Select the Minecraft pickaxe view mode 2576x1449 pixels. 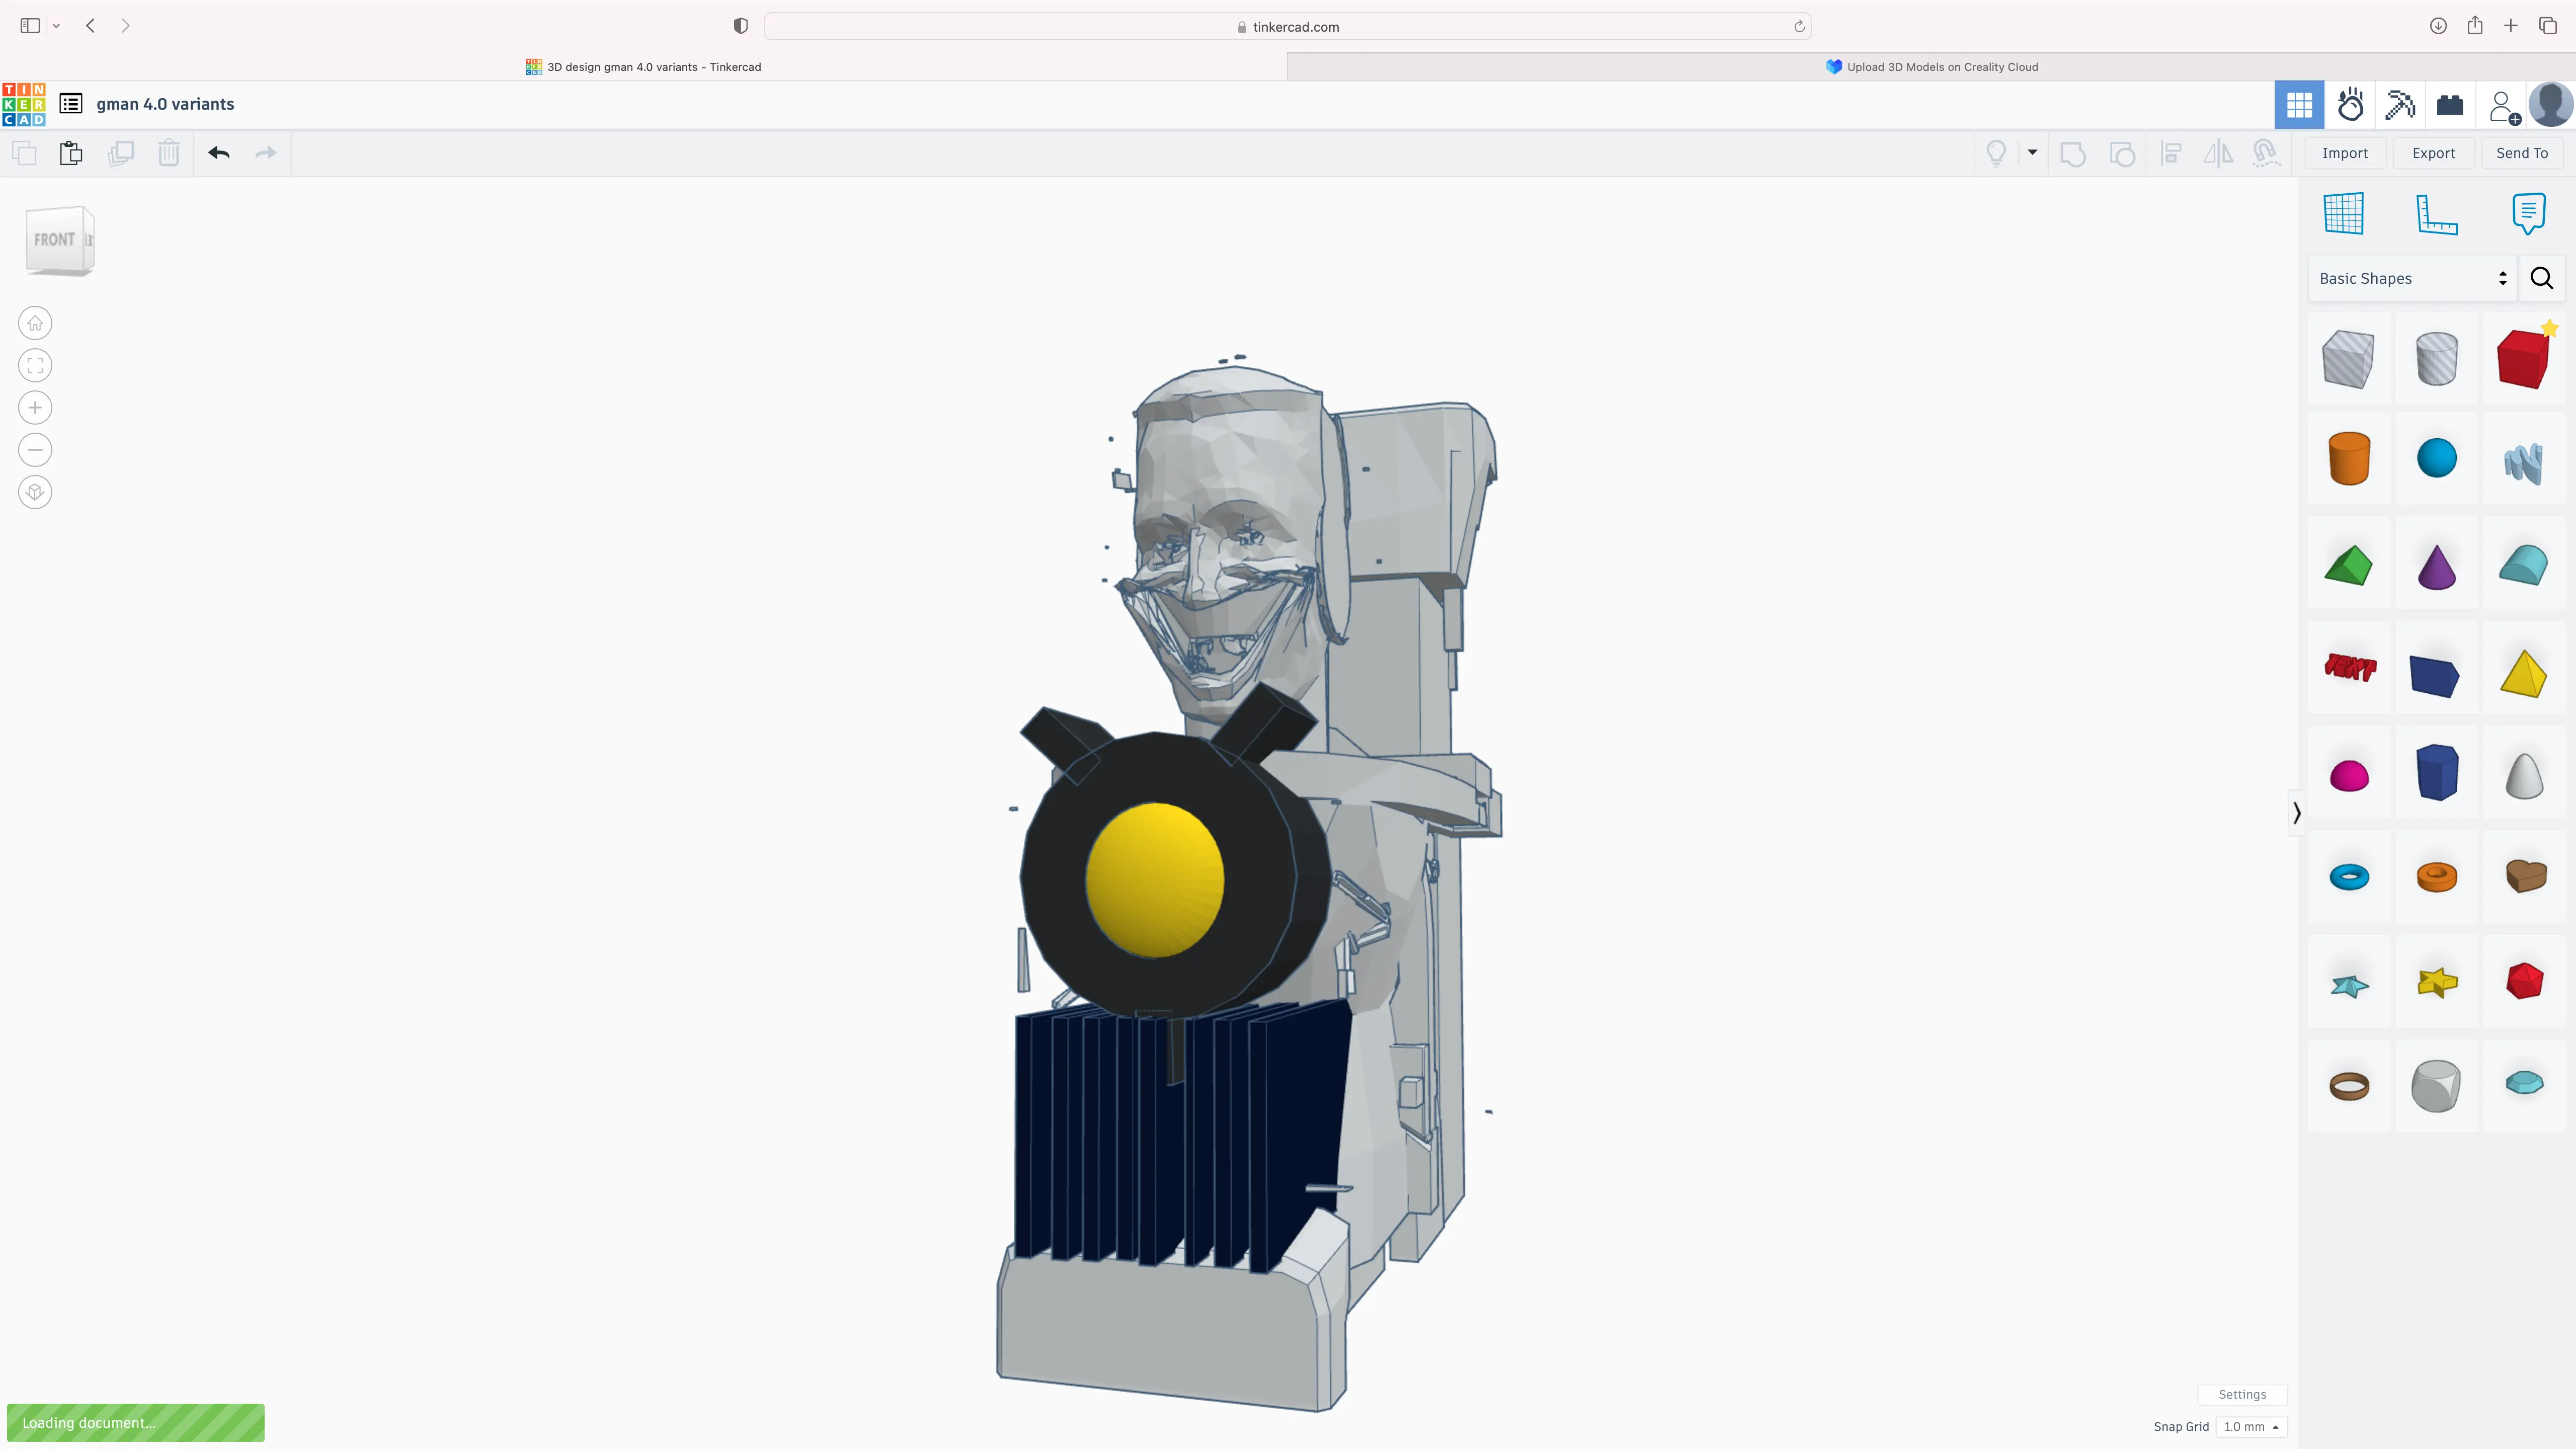(2398, 104)
